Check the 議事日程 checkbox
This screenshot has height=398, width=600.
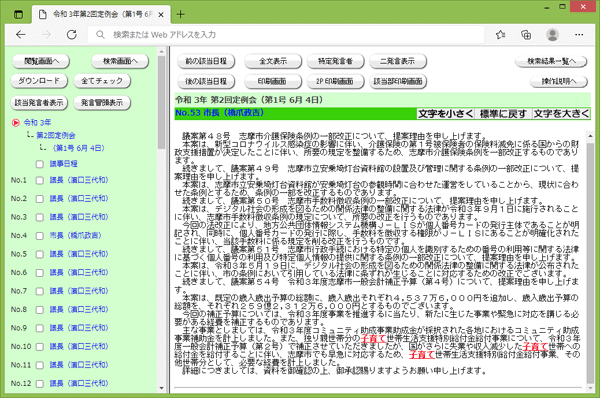tap(39, 164)
